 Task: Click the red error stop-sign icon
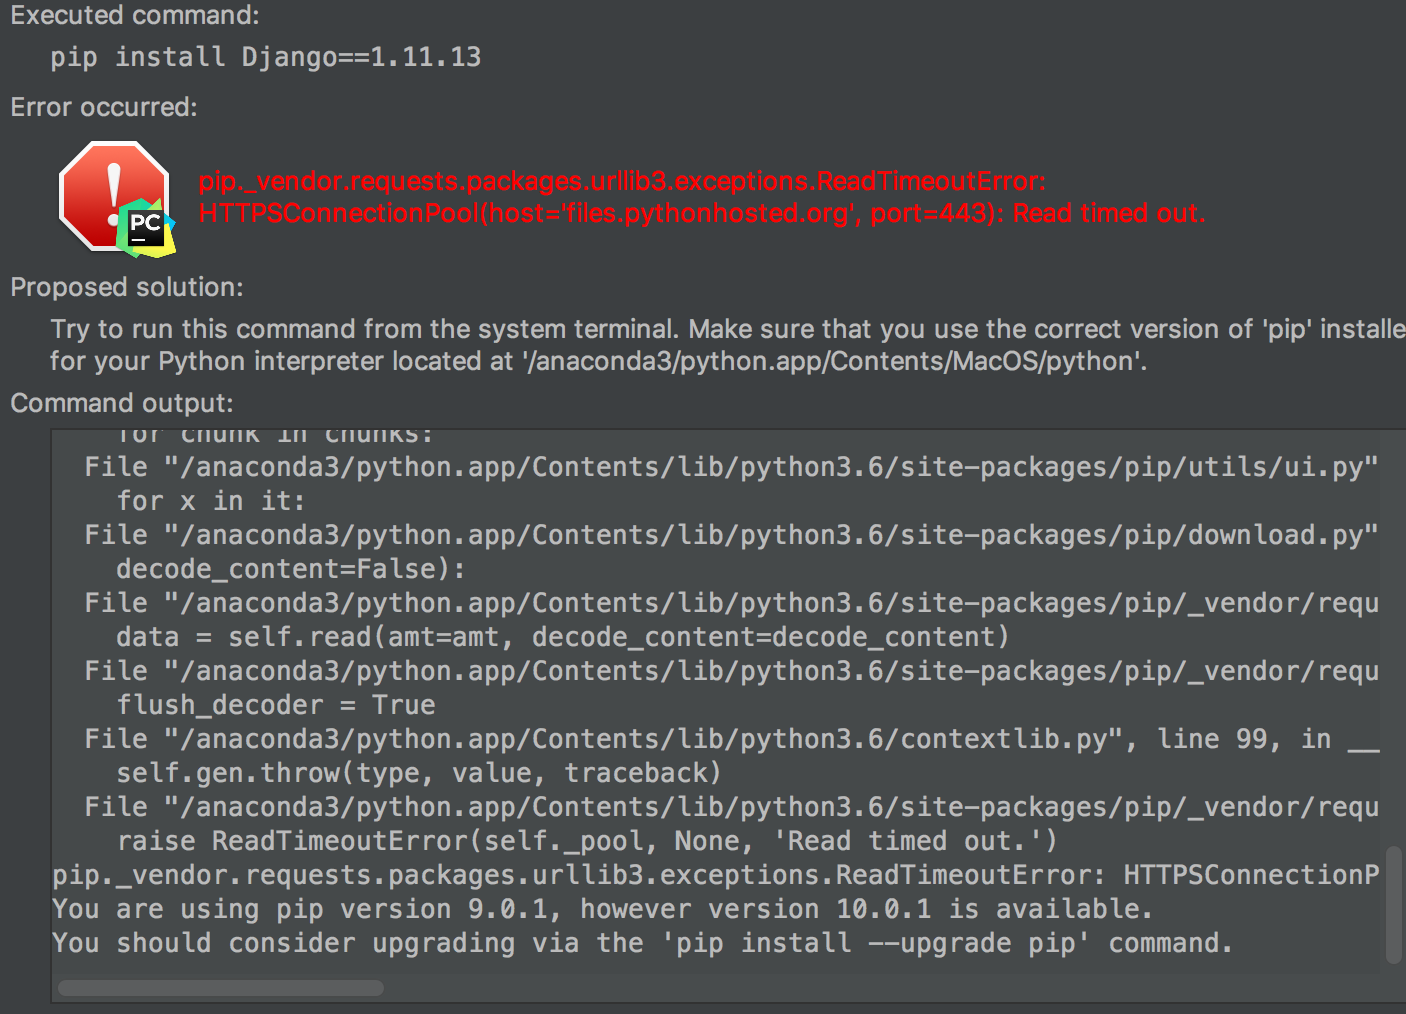pyautogui.click(x=113, y=194)
